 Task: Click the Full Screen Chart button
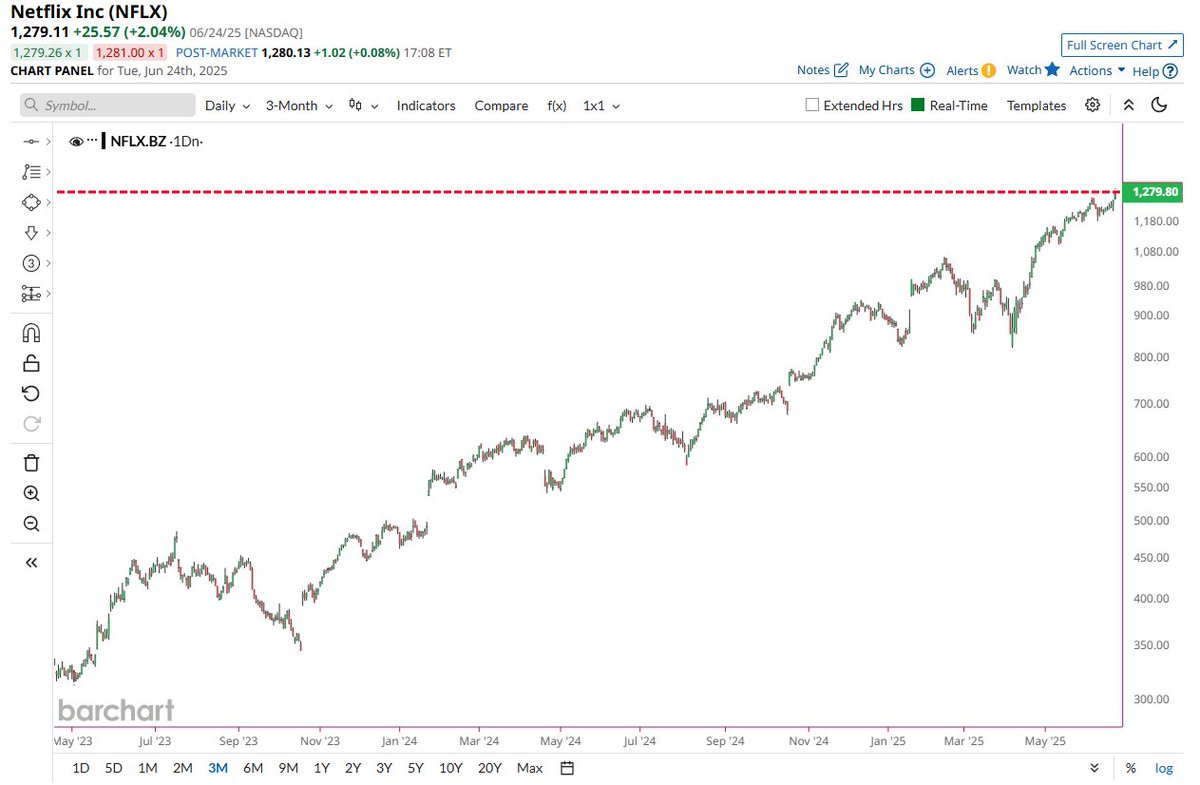1122,45
